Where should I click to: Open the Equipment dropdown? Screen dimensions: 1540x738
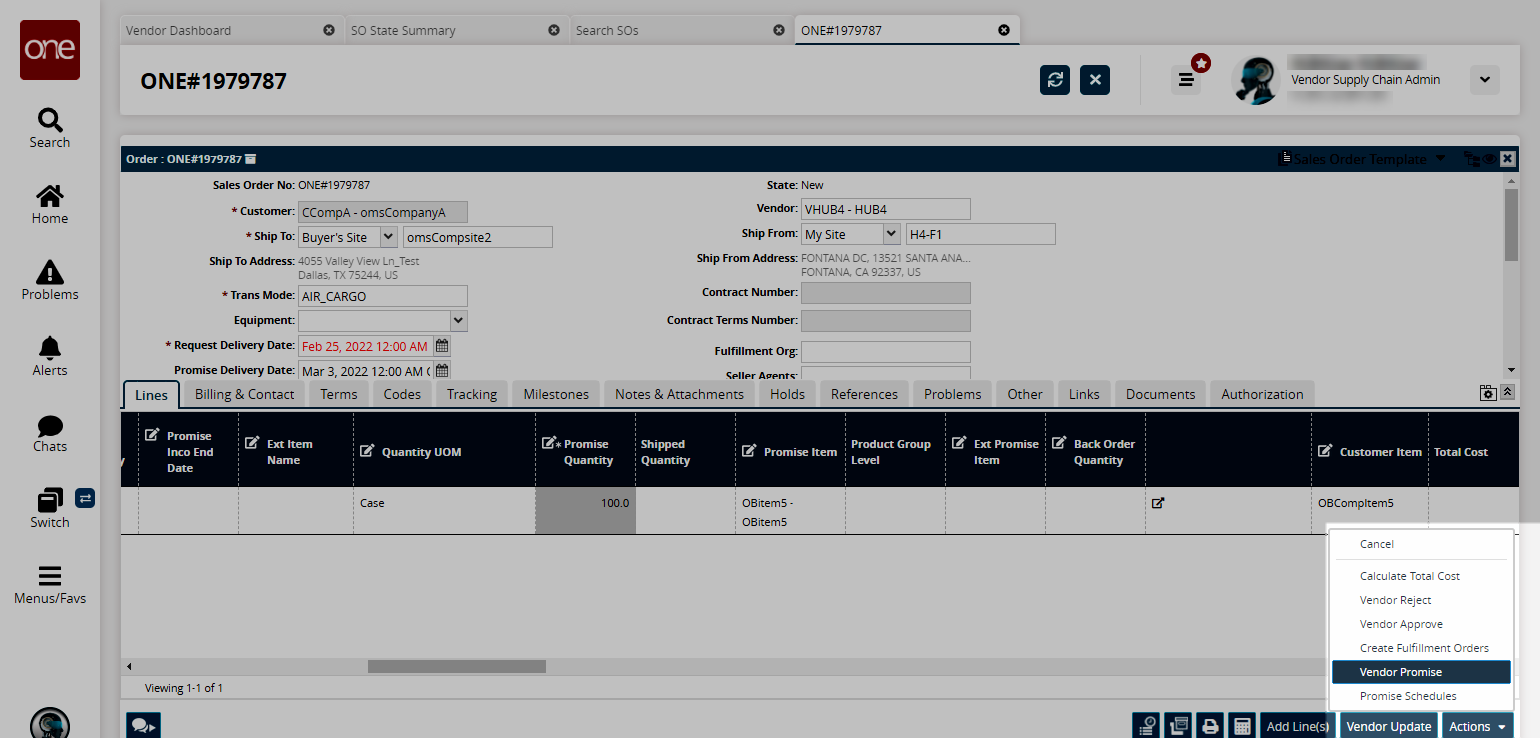[x=458, y=321]
